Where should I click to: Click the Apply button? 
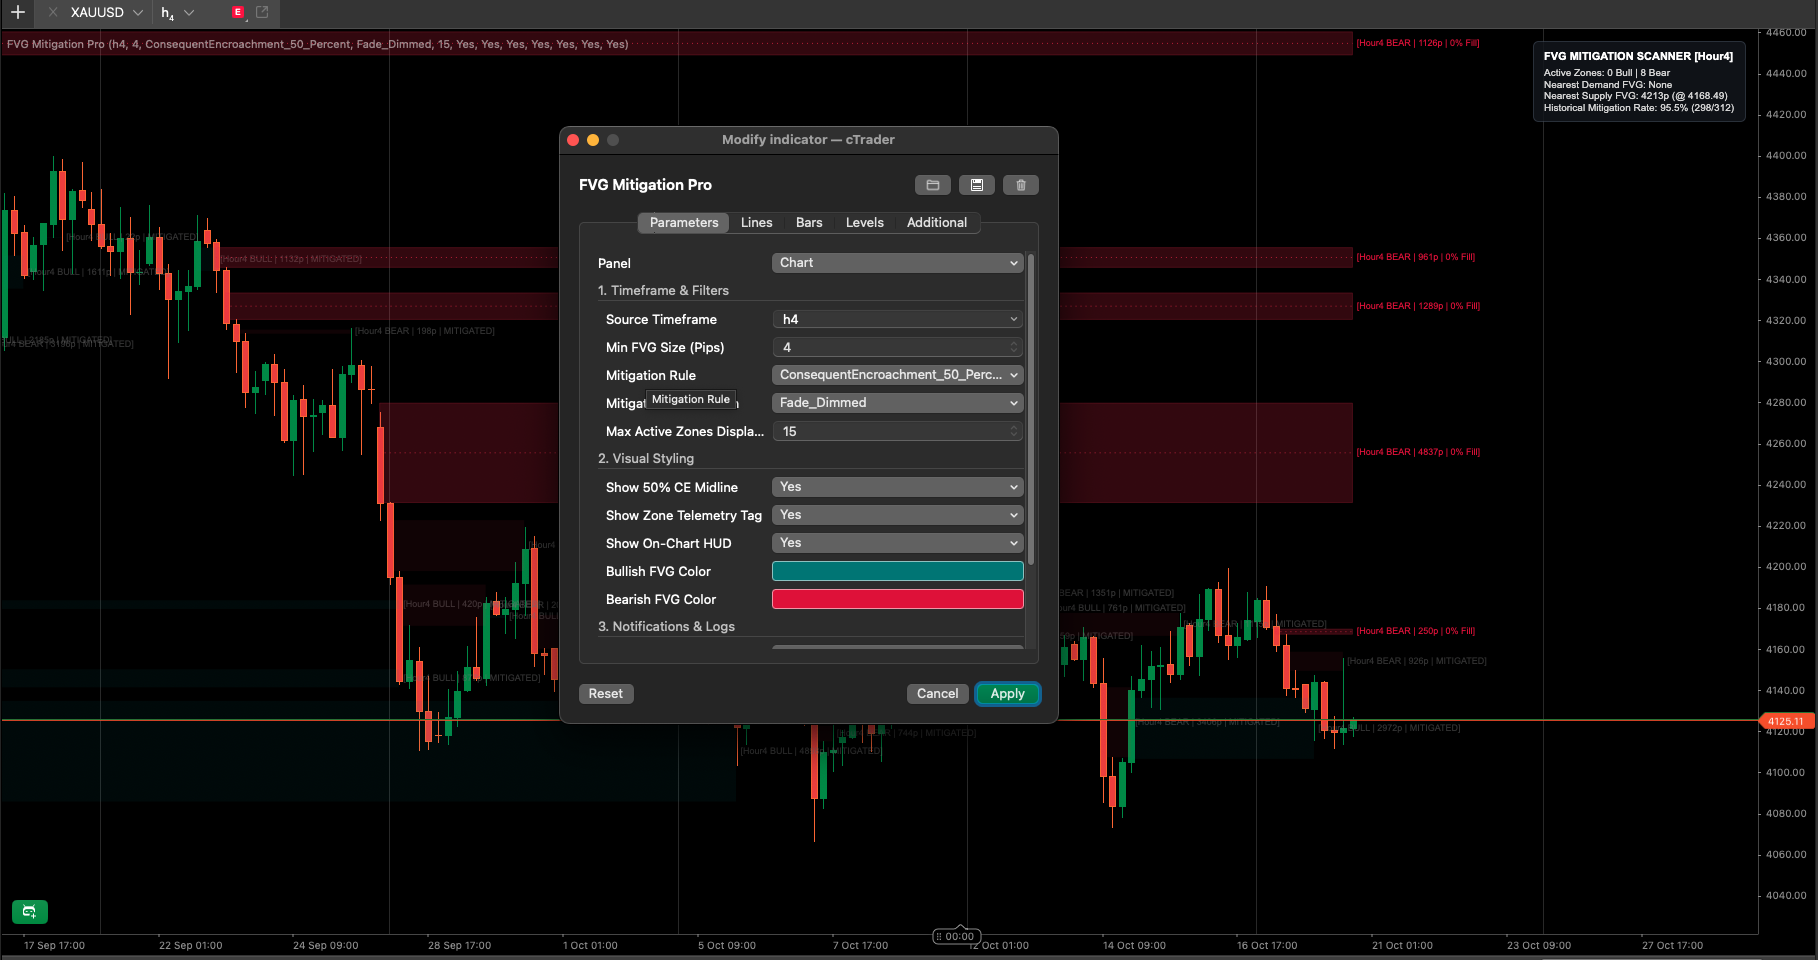click(x=1007, y=694)
